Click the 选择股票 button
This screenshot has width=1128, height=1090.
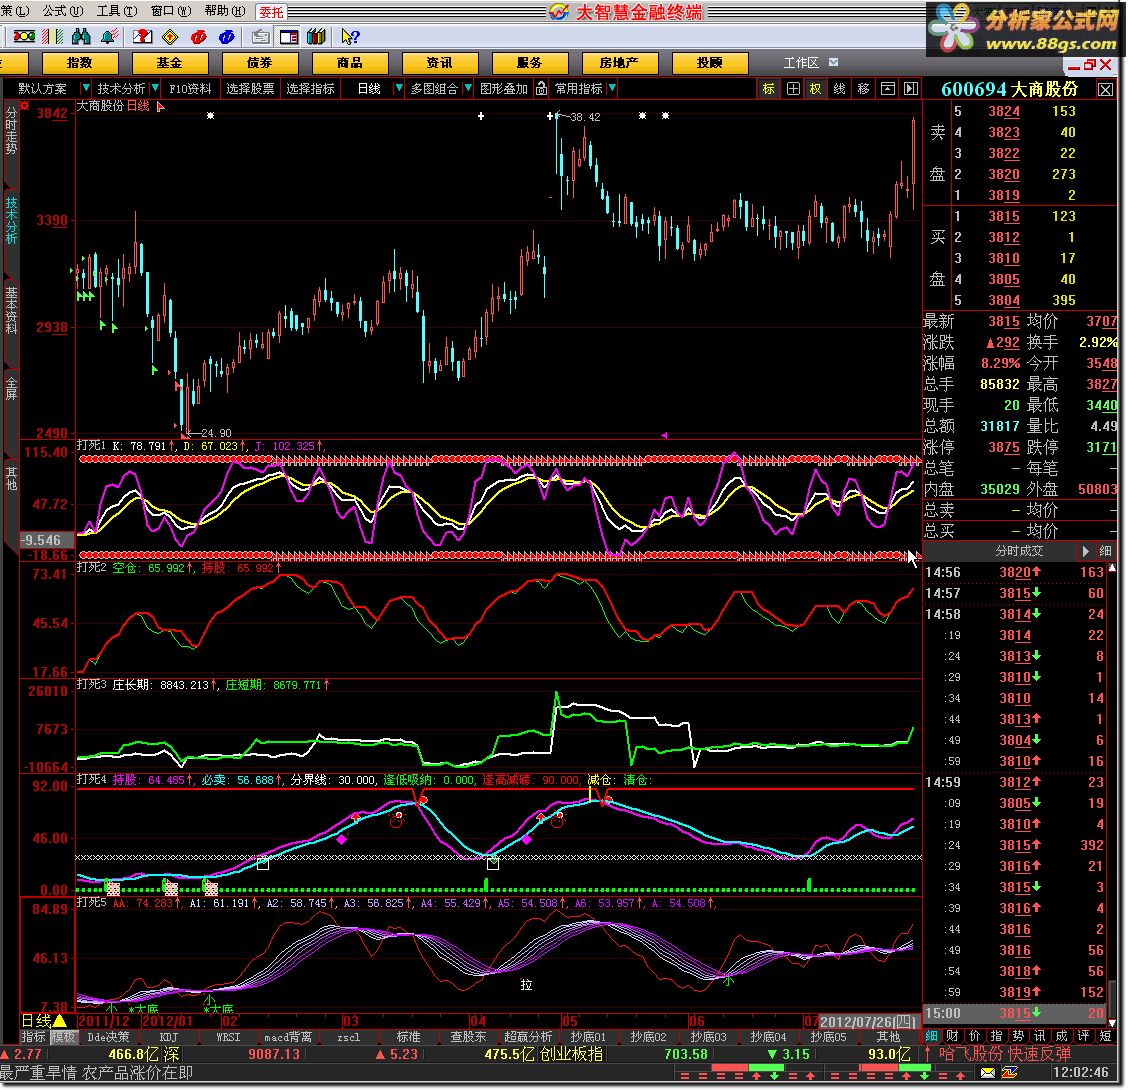(x=250, y=88)
